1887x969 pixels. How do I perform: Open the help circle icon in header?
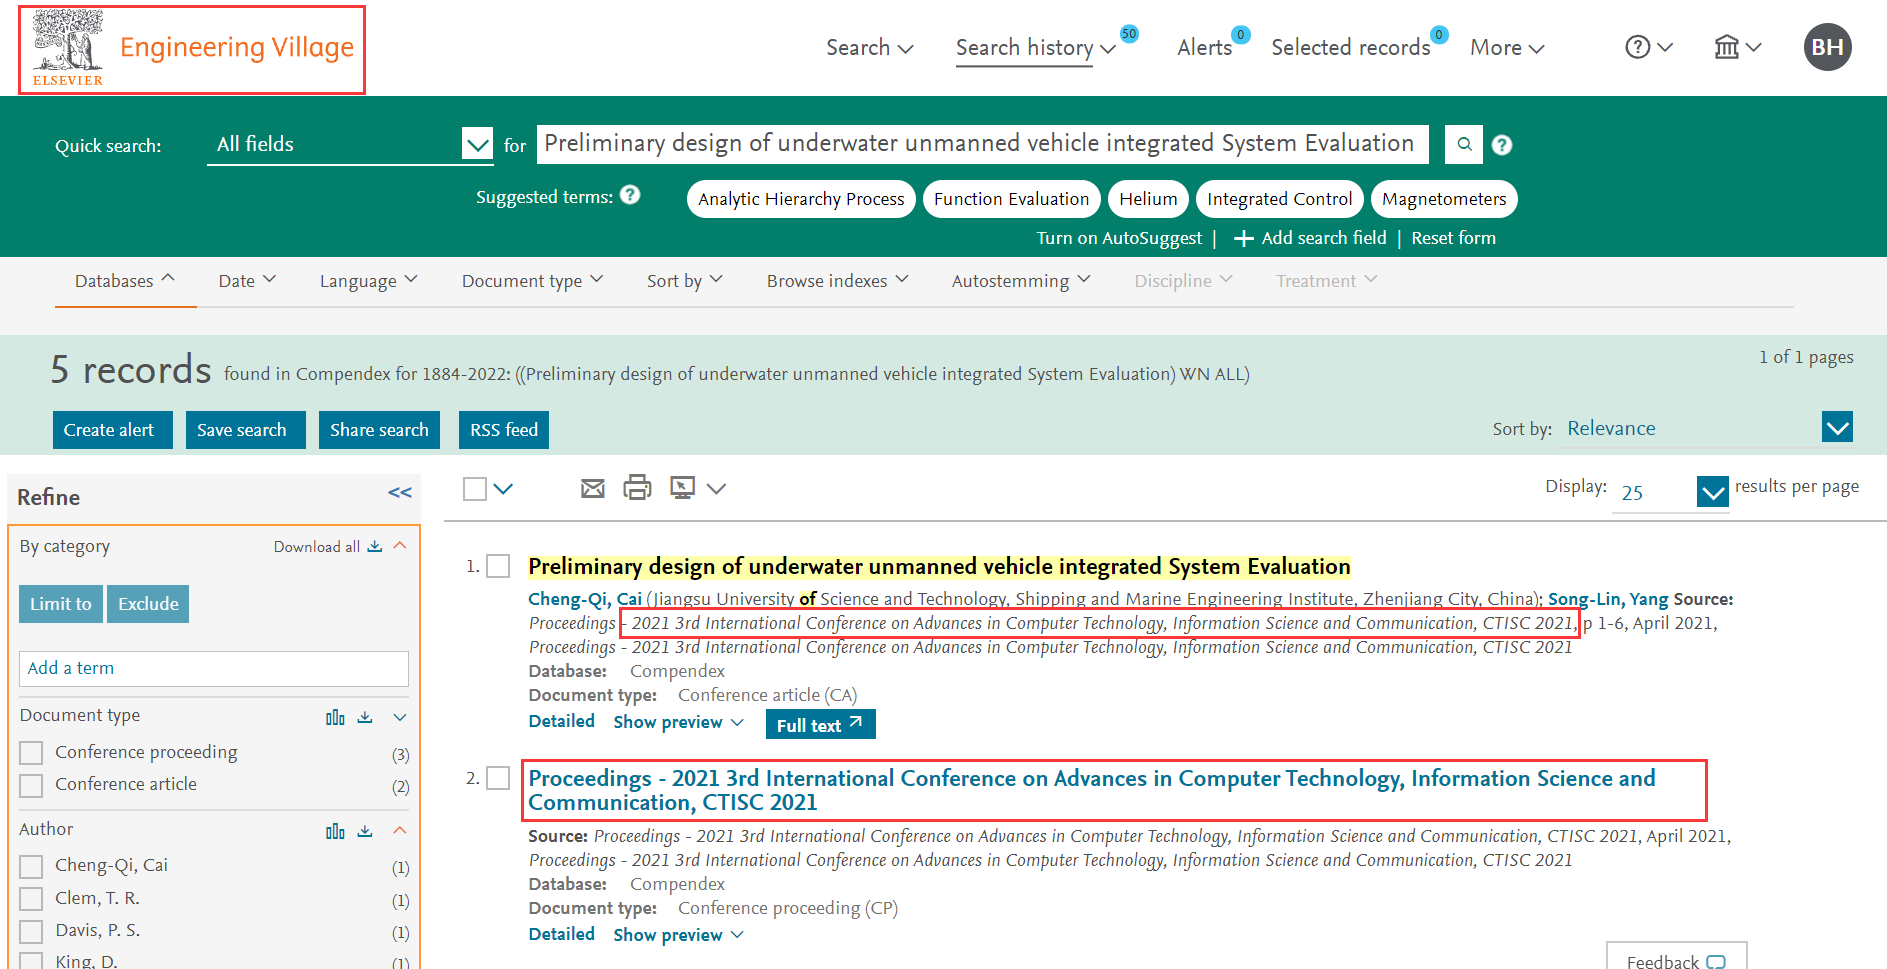(x=1638, y=47)
